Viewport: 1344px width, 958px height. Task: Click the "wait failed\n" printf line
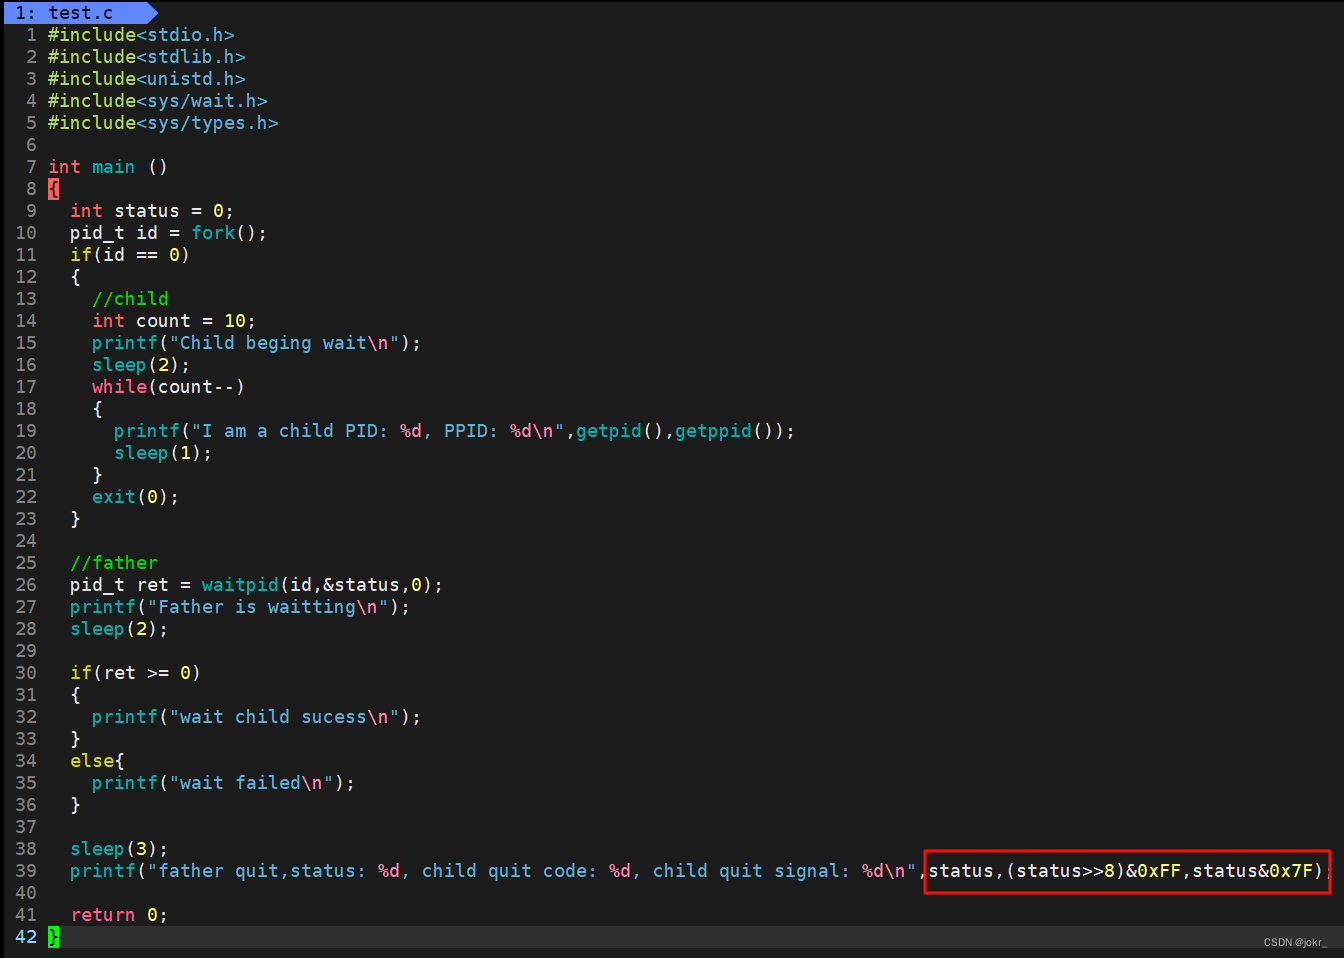[x=224, y=783]
